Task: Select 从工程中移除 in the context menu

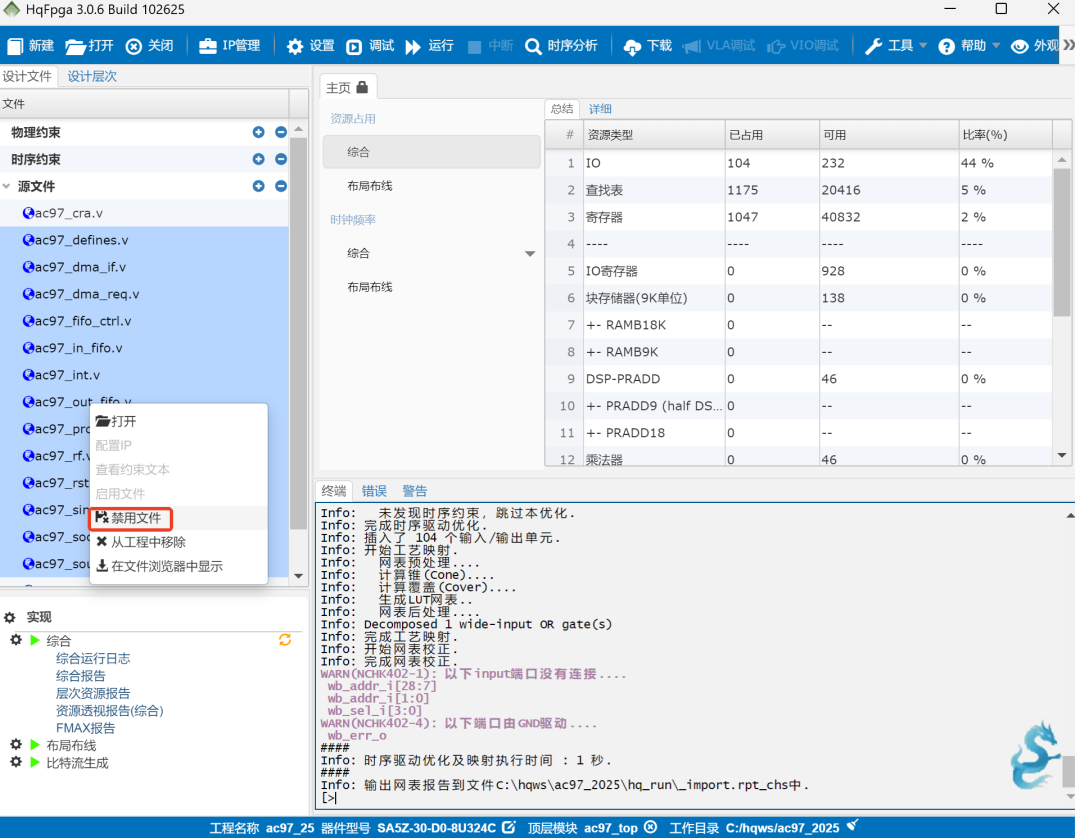Action: (147, 542)
